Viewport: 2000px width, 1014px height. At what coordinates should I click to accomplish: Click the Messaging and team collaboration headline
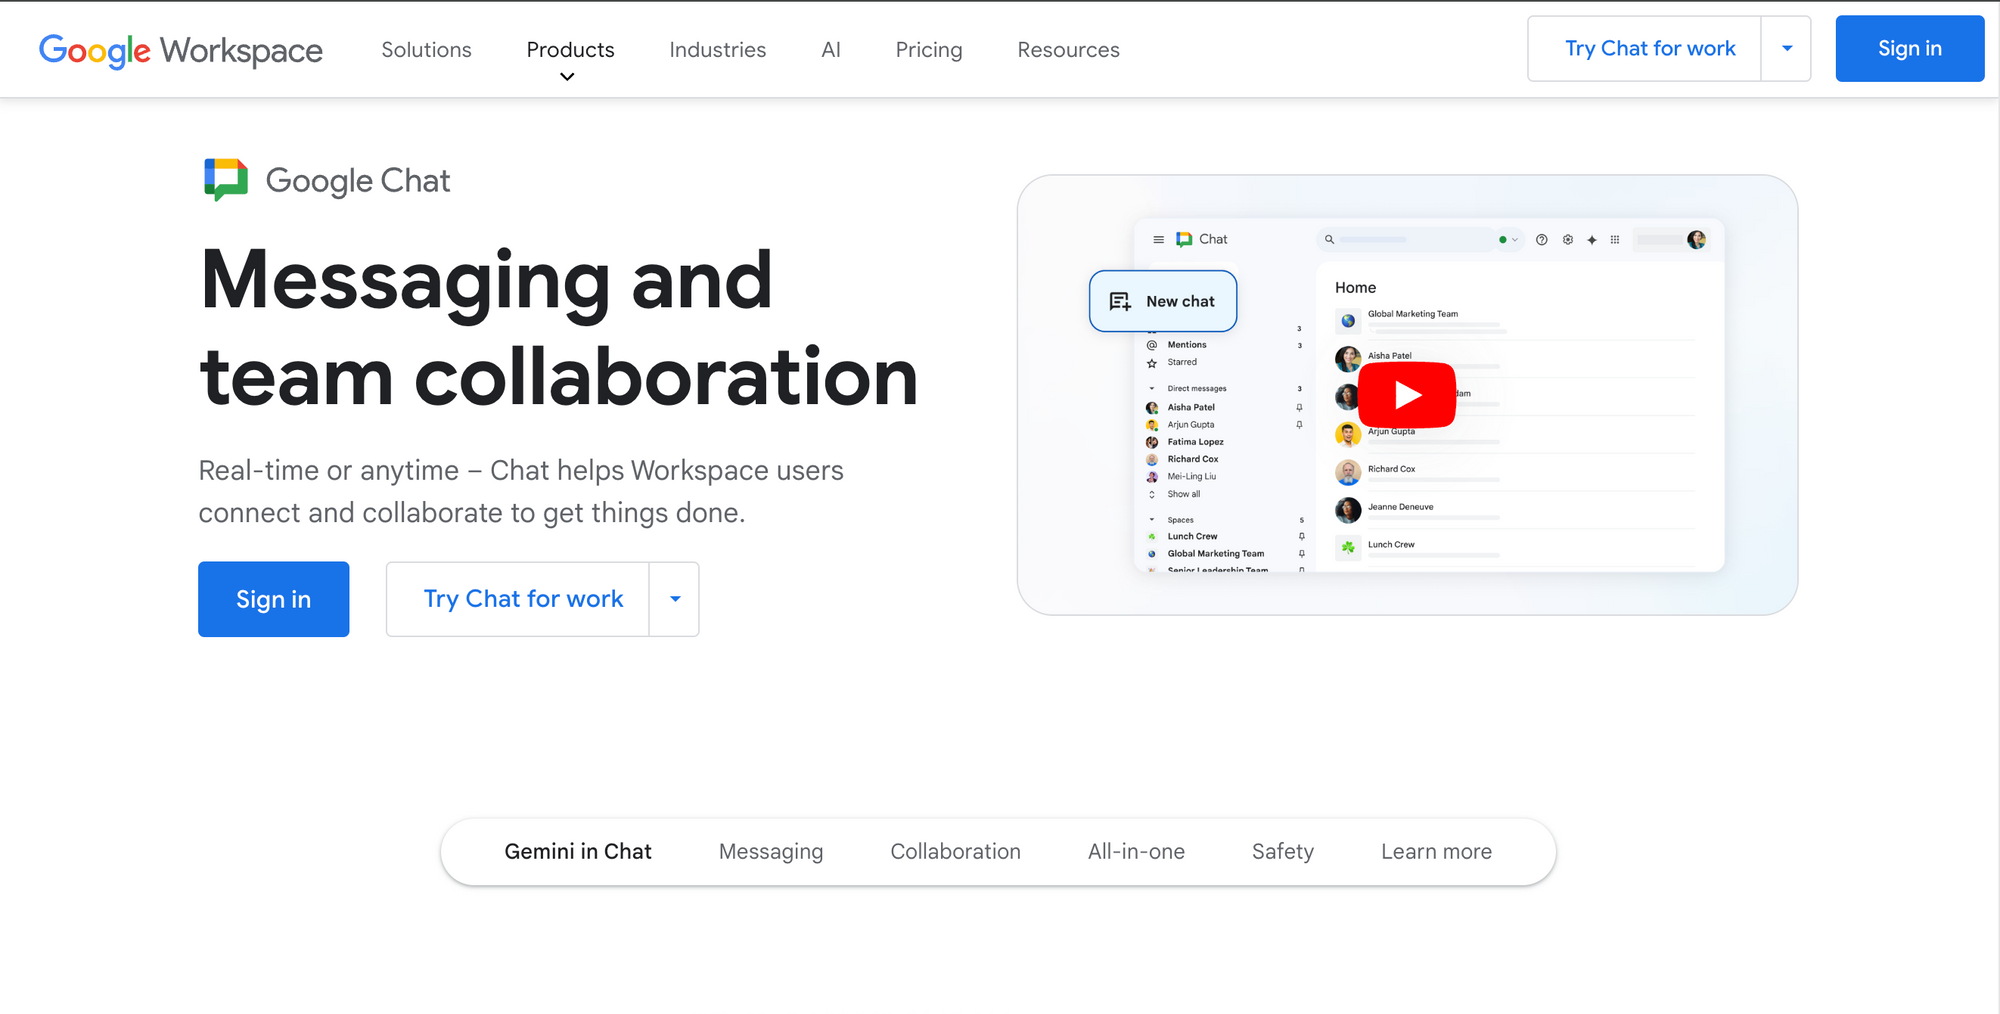[558, 328]
